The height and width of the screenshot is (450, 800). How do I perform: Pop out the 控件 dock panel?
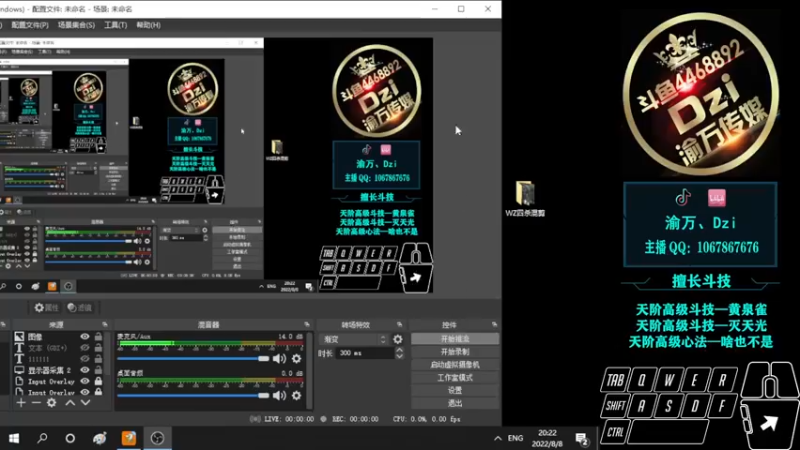[x=494, y=324]
